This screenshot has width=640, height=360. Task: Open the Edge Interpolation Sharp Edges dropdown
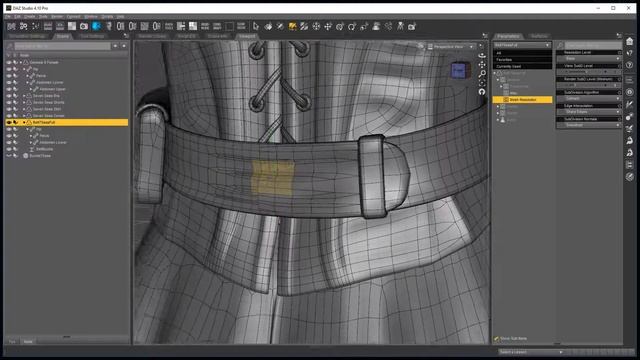point(589,112)
